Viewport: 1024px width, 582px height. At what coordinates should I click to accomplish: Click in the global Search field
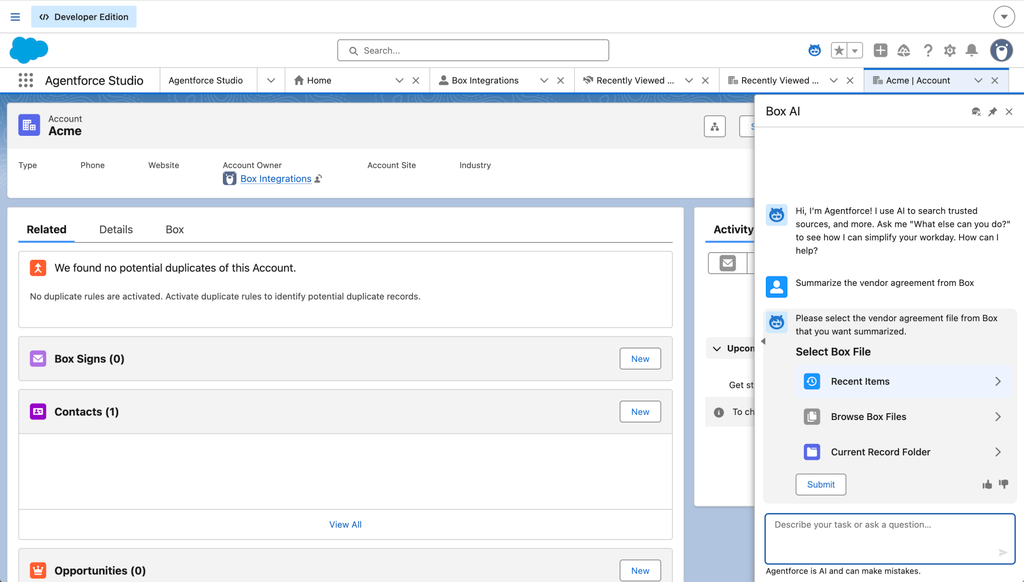tap(473, 50)
